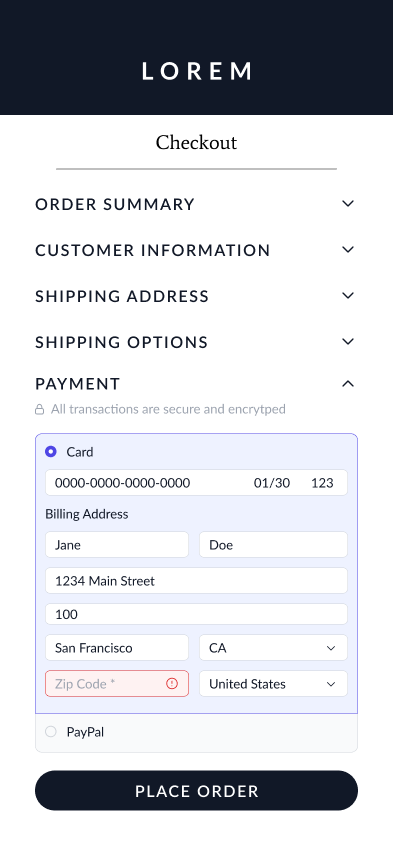
Task: Click the 1234 Main Street address field
Action: click(196, 581)
